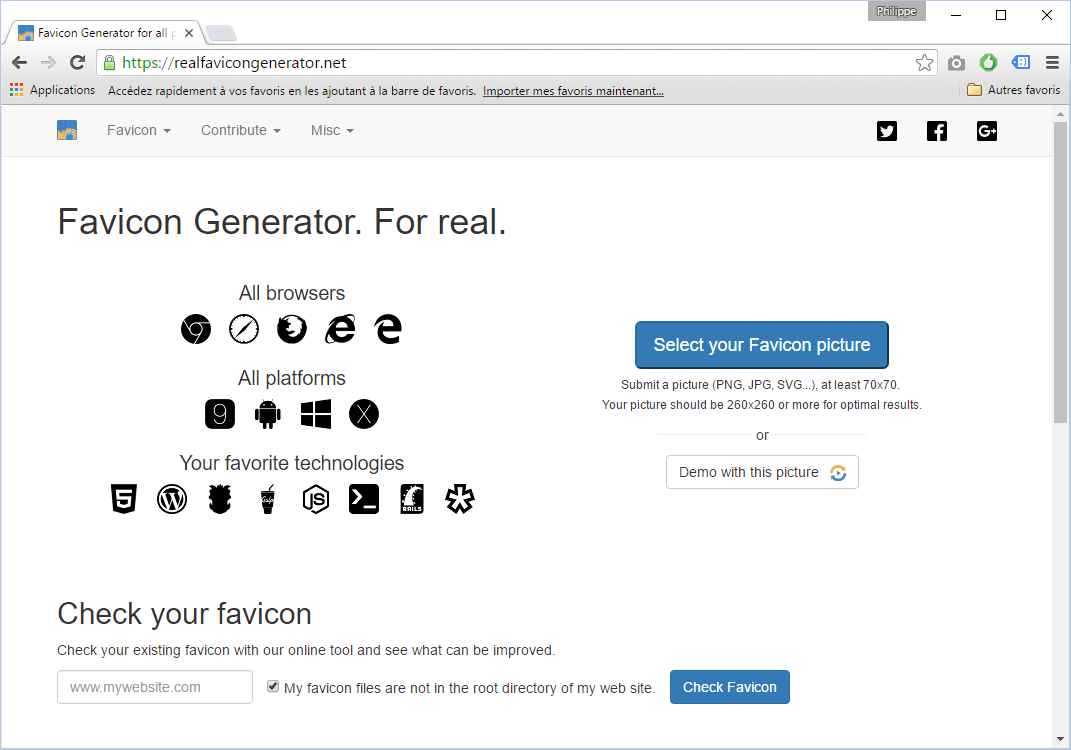Click Importer mes favoris maintenant link
The image size is (1071, 750).
(x=573, y=90)
